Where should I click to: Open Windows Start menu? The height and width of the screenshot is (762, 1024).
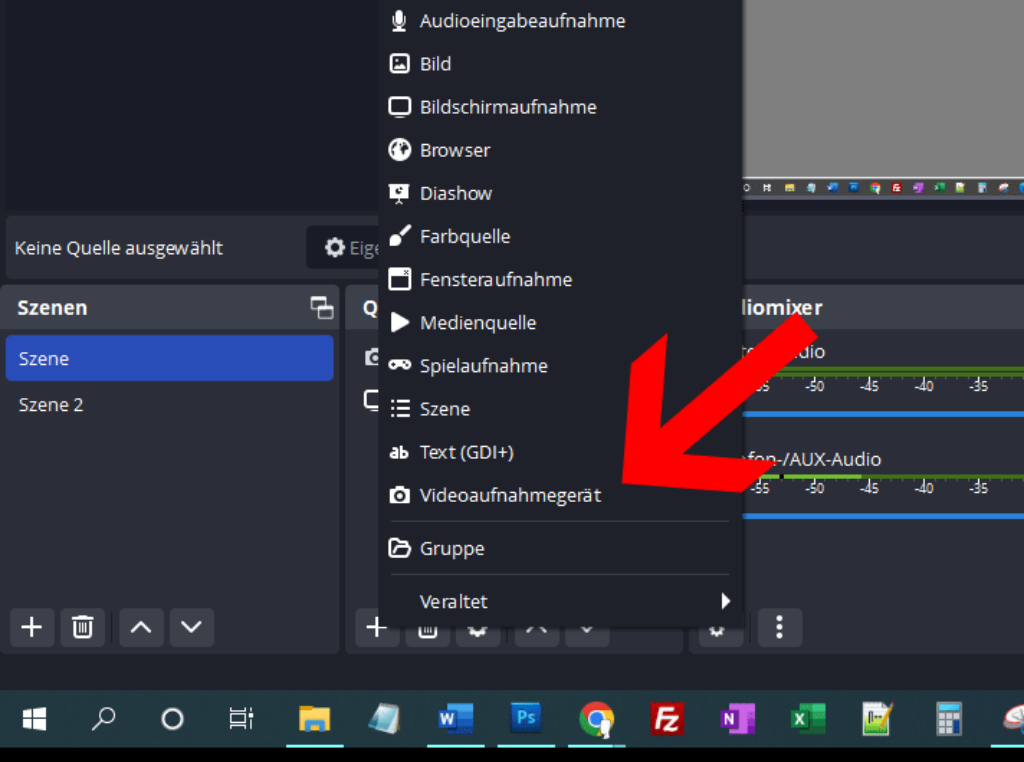(x=35, y=718)
